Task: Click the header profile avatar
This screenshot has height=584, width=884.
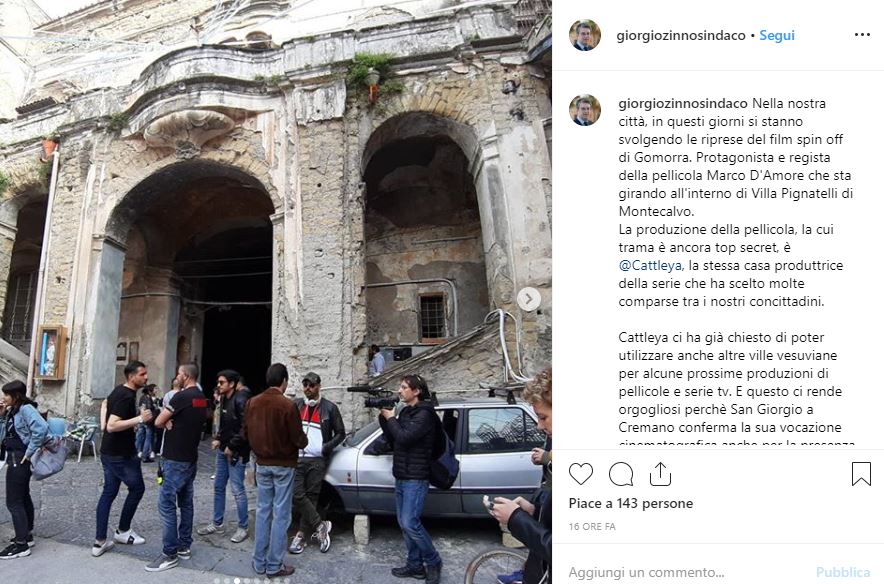Action: 585,35
